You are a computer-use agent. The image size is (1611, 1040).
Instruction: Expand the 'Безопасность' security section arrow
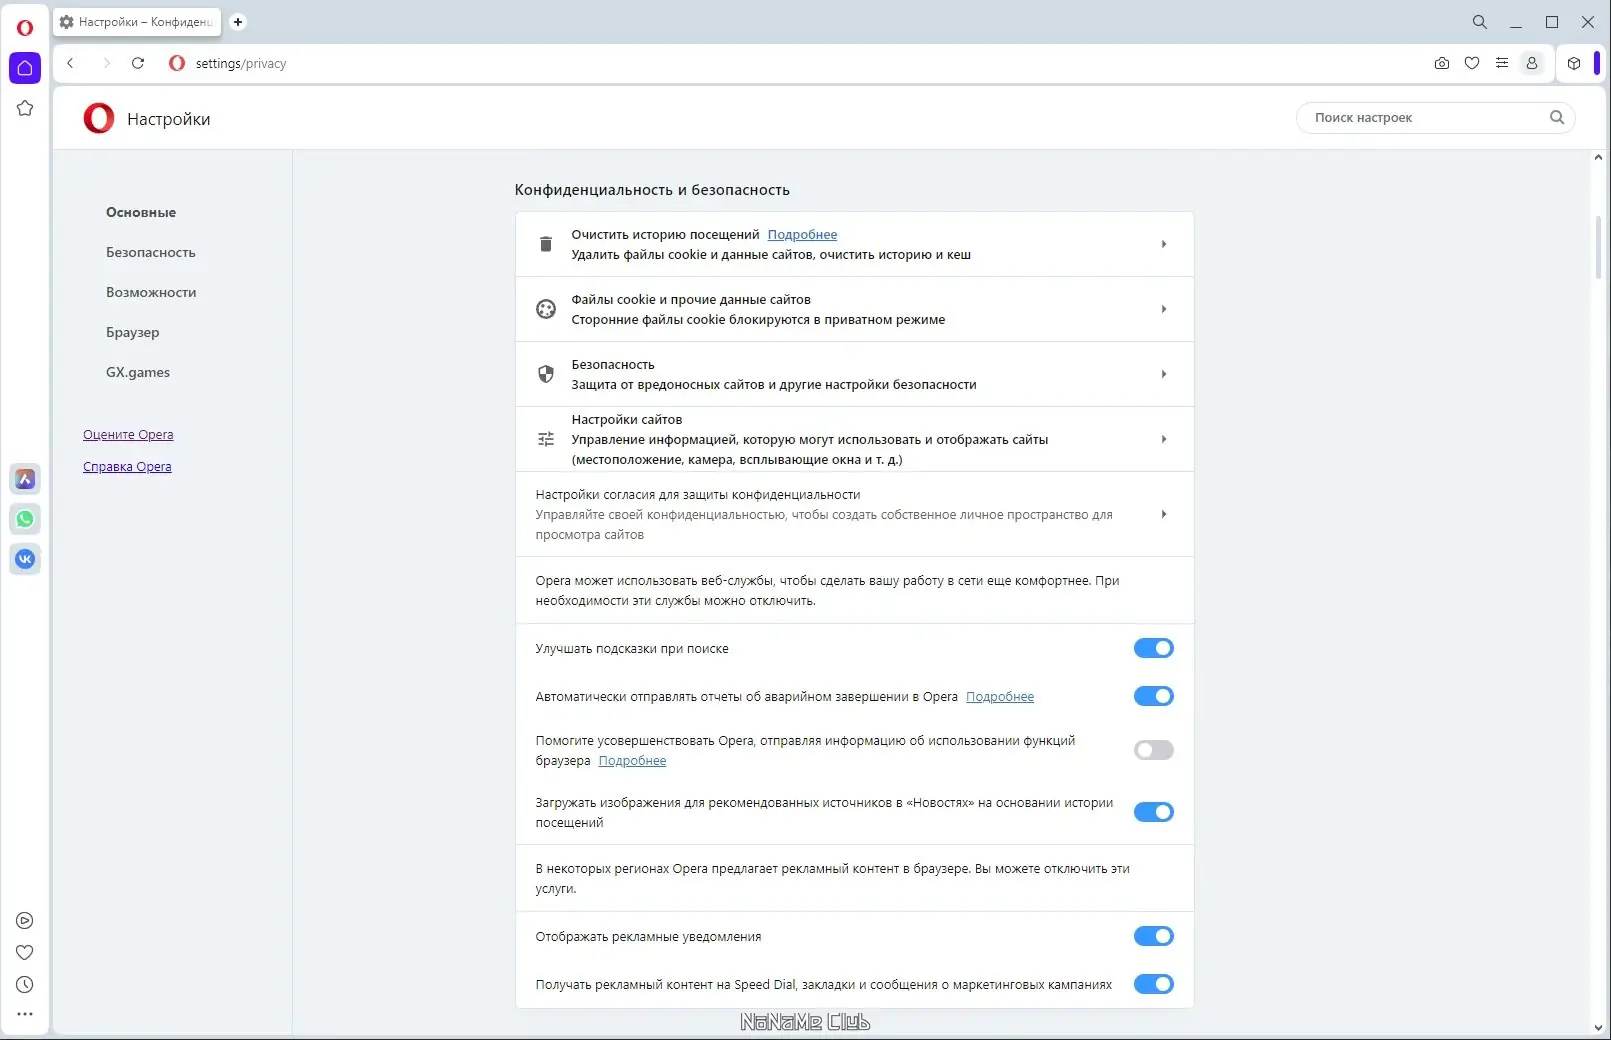1164,373
